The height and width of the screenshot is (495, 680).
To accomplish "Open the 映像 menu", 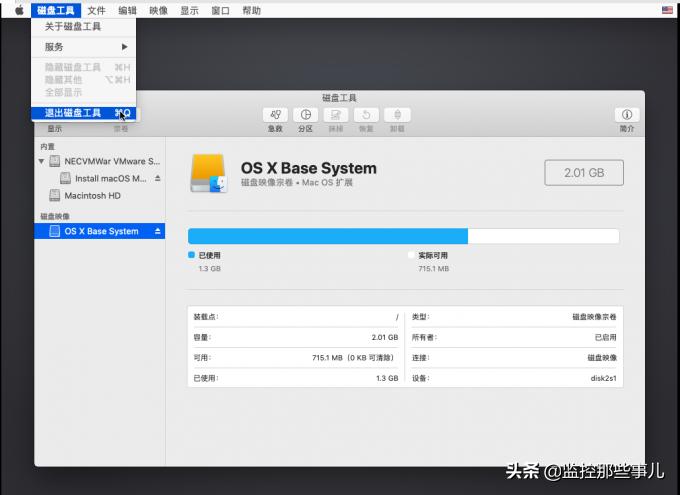I will point(159,10).
